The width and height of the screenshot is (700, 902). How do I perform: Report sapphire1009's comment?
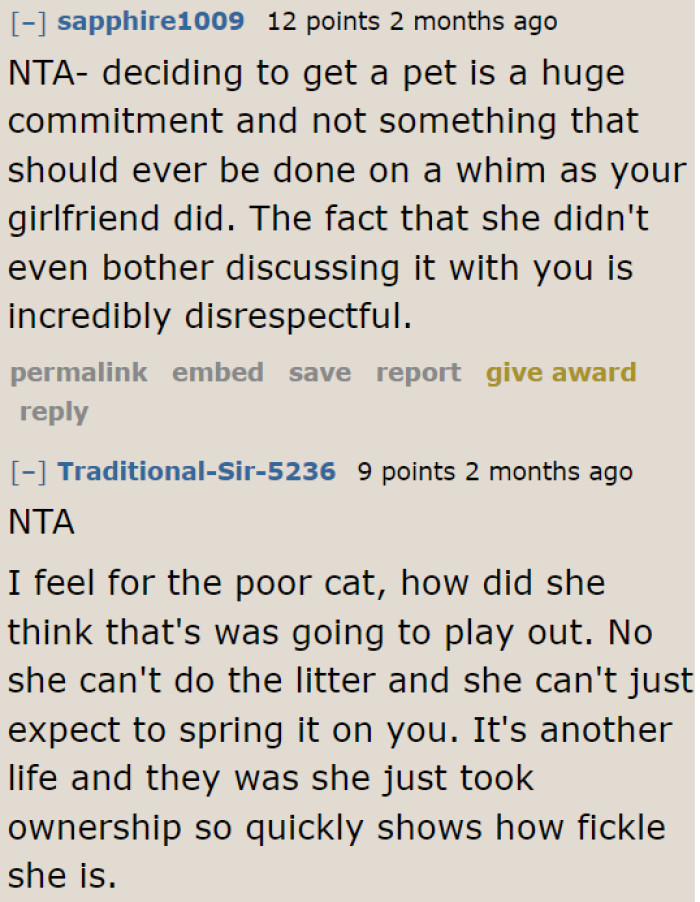coord(418,372)
